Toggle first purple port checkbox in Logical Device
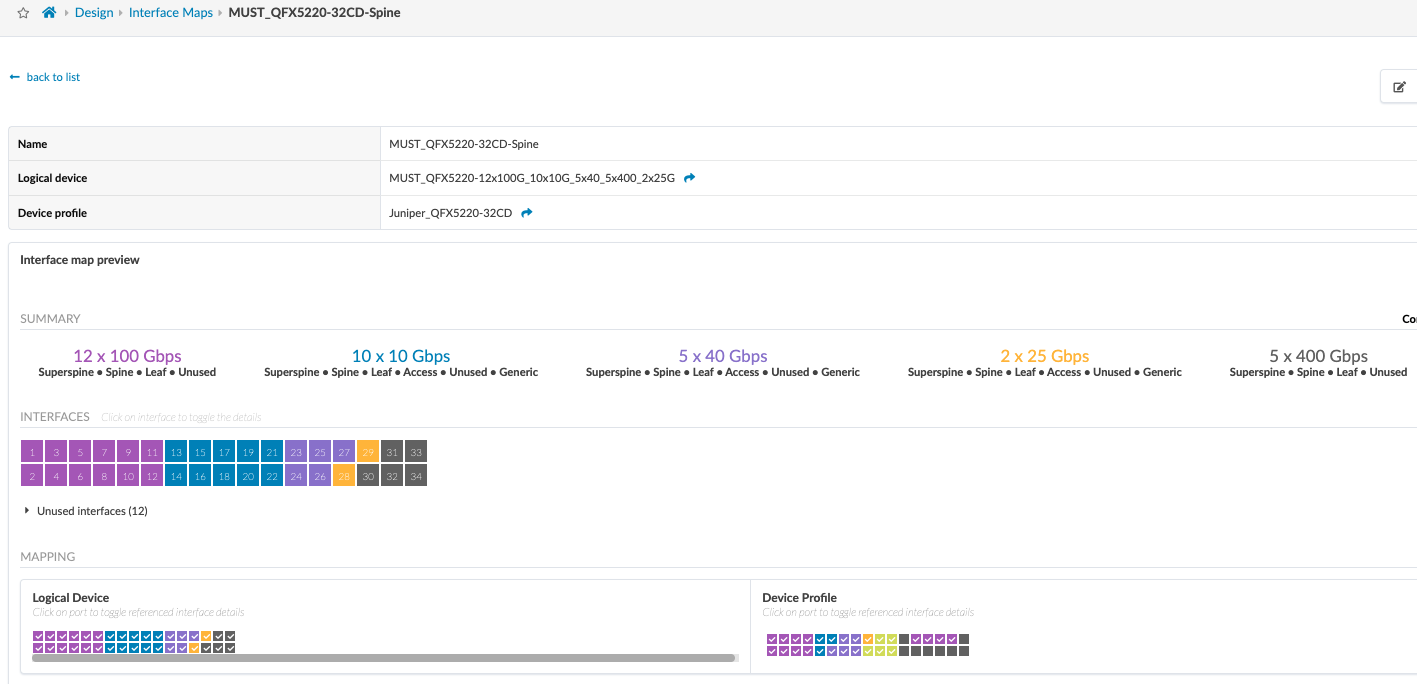The width and height of the screenshot is (1417, 684). pyautogui.click(x=38, y=636)
